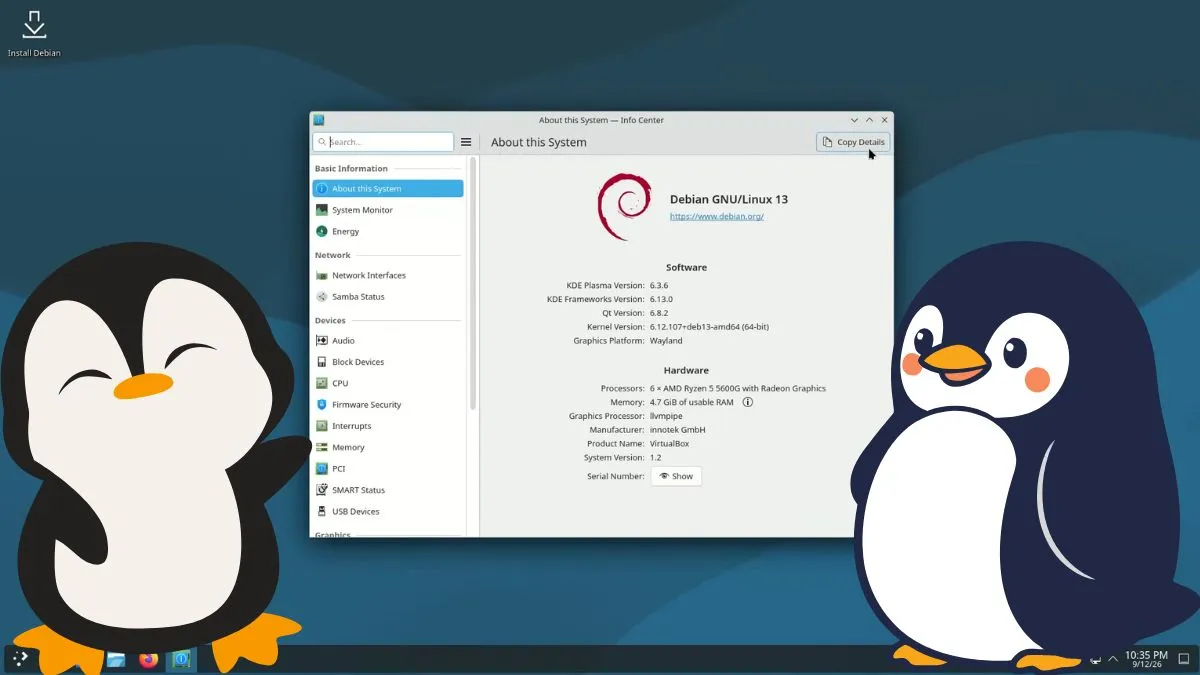Screen dimensions: 1200x675
Task: Open the Memory page icon
Action: 322,447
